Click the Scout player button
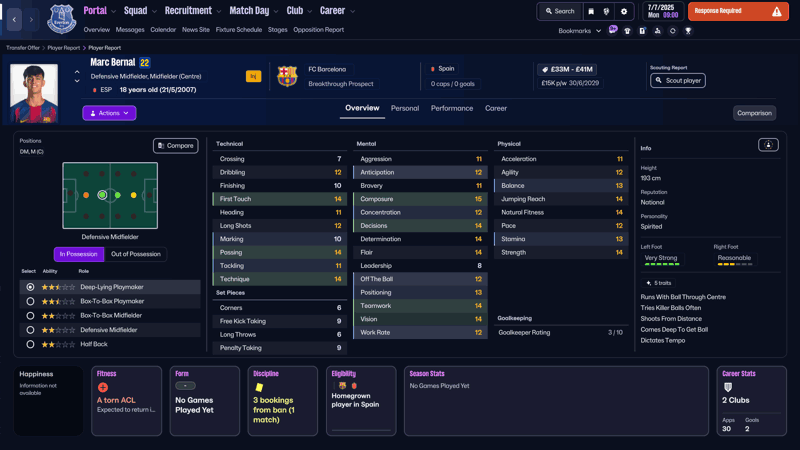The width and height of the screenshot is (800, 450). point(678,81)
